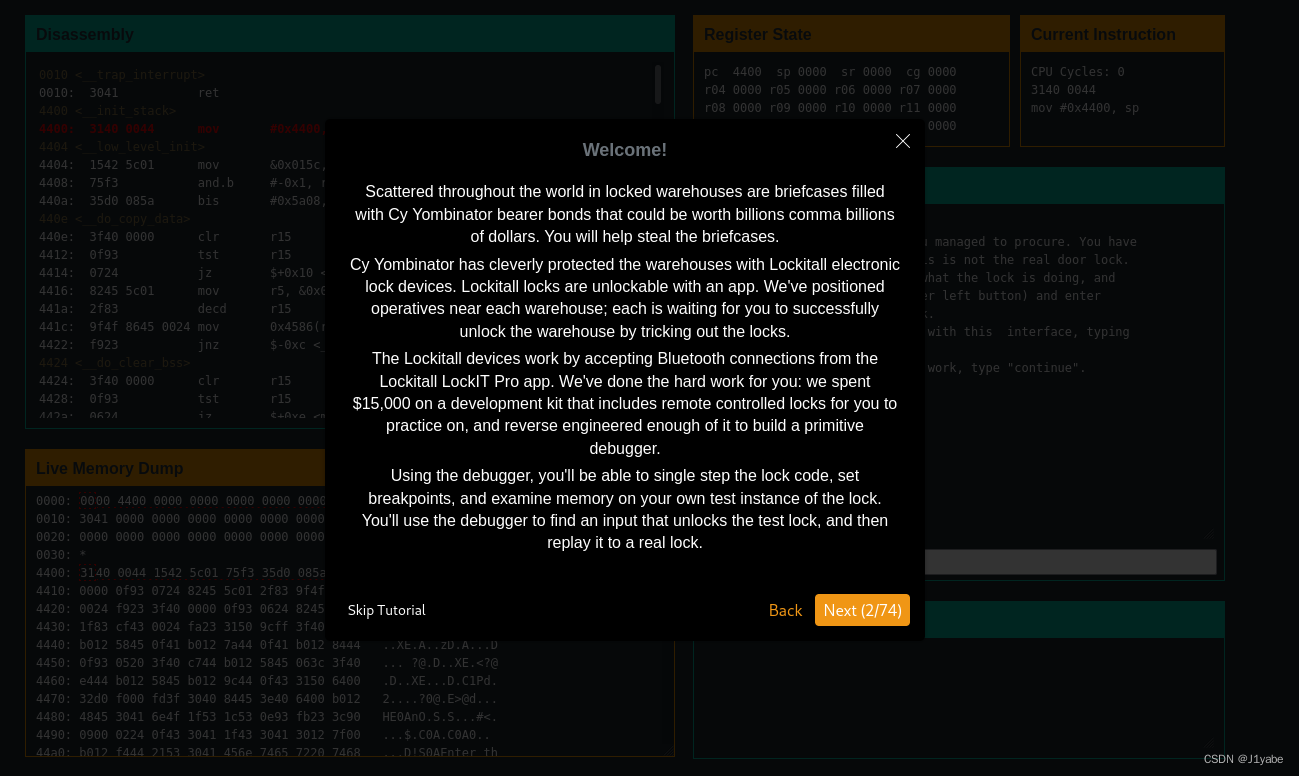Viewport: 1299px width, 776px height.
Task: Select the Register State panel title
Action: point(758,34)
